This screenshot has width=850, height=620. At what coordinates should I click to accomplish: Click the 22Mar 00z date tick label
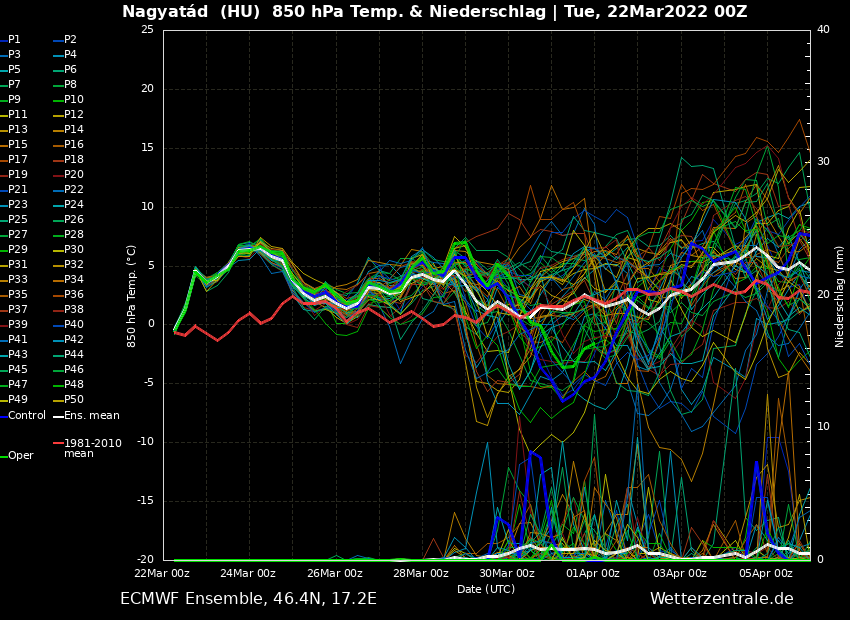click(x=162, y=574)
